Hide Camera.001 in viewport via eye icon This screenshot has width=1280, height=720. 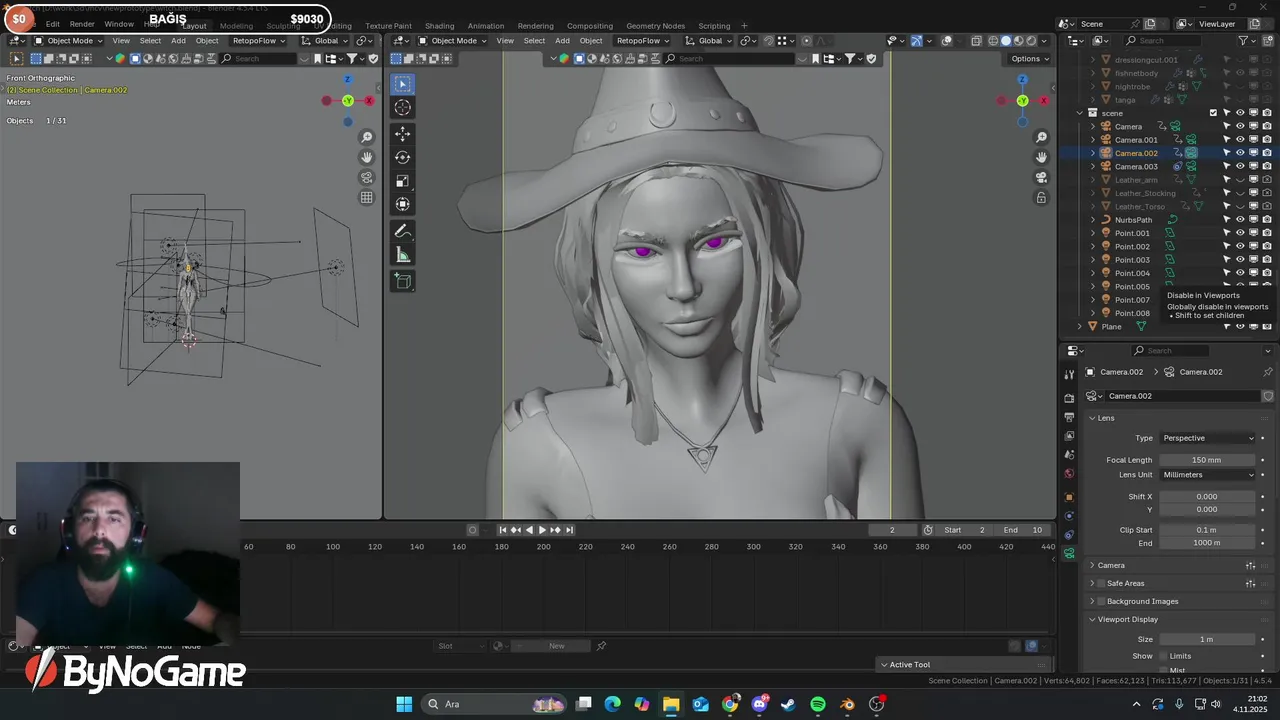(x=1240, y=140)
